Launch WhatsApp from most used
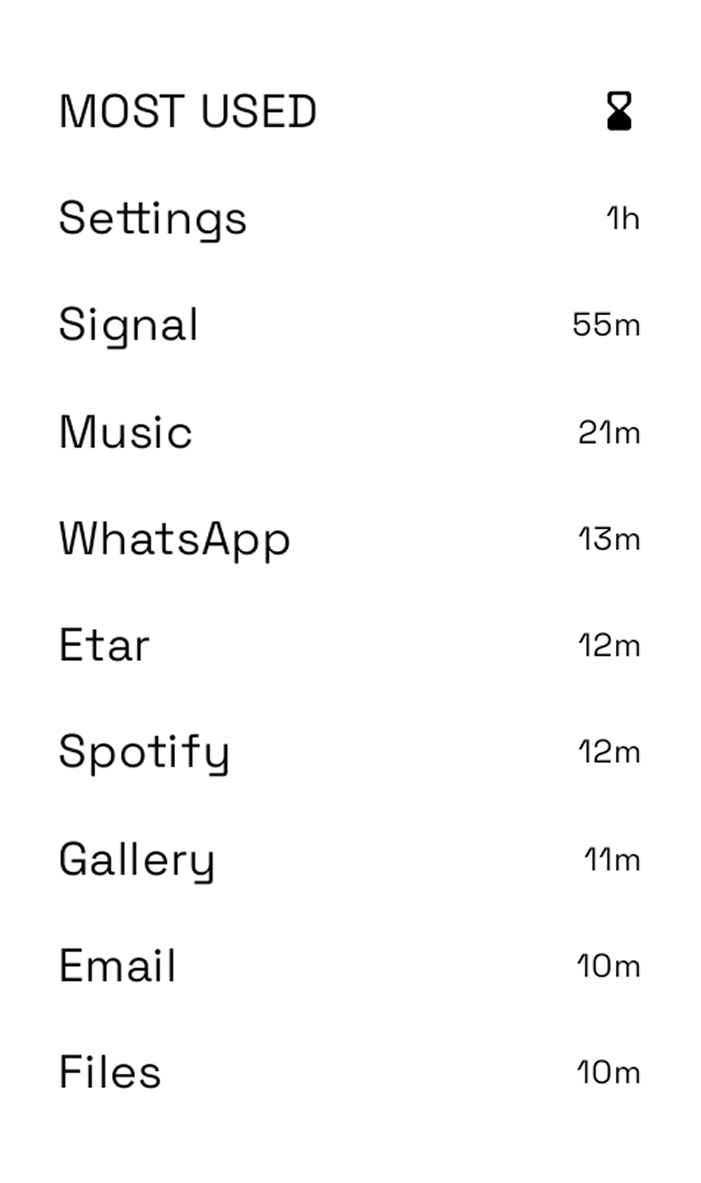The image size is (701, 1183). pos(174,539)
